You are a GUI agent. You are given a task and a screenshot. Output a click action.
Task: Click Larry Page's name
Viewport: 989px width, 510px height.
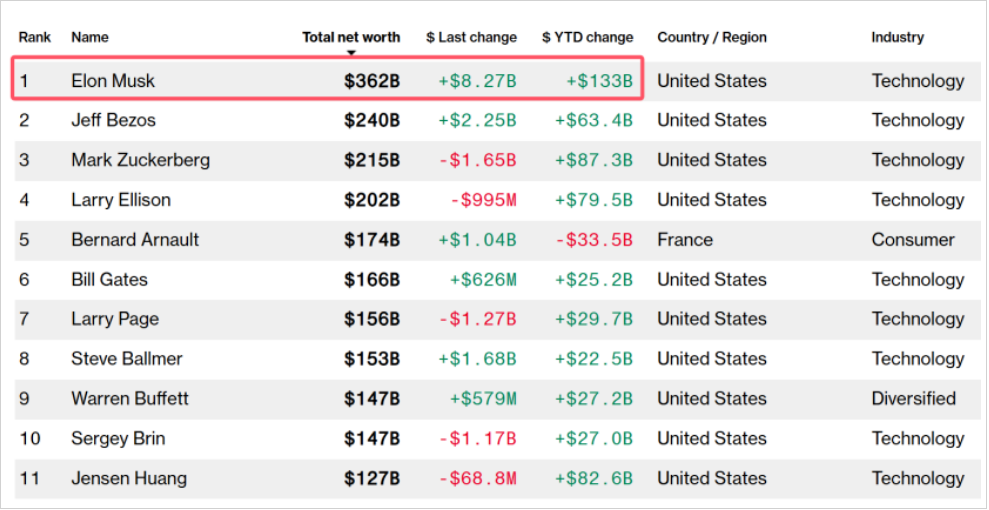click(115, 319)
